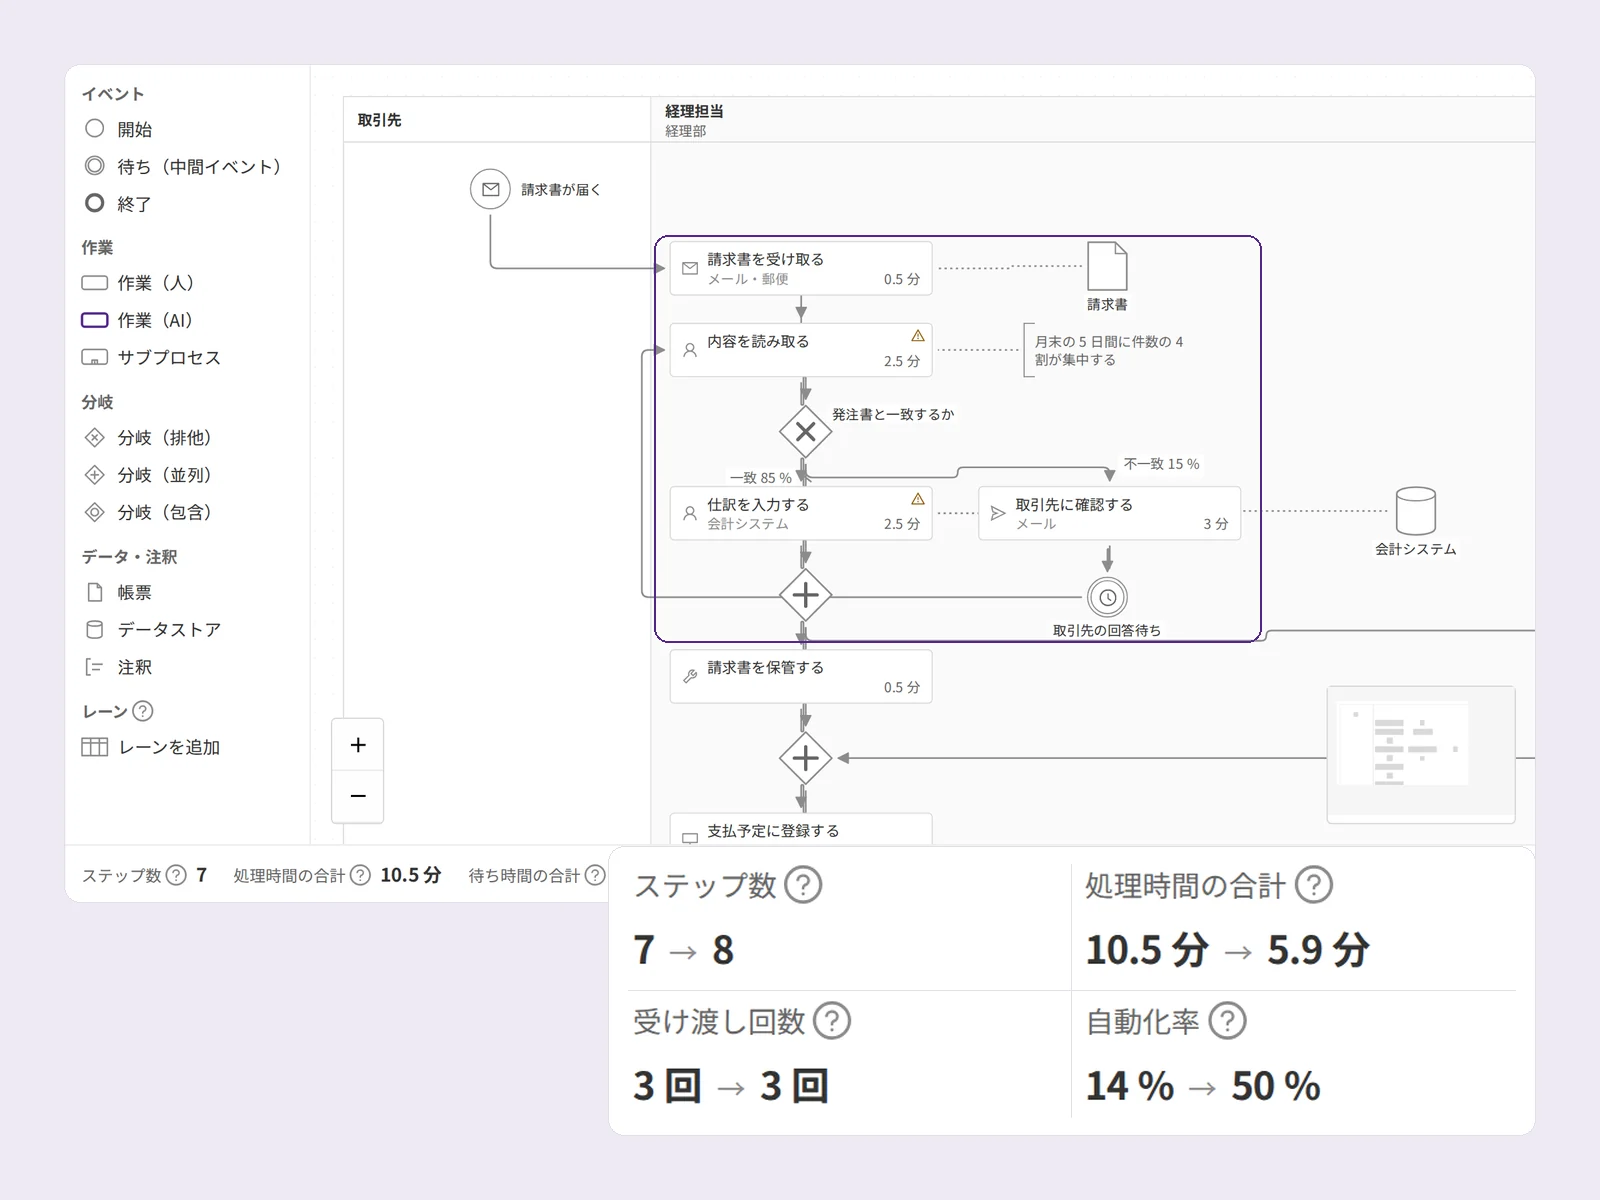Open 待ち時間の合計 help in the status bar
This screenshot has width=1600, height=1200.
pos(595,875)
